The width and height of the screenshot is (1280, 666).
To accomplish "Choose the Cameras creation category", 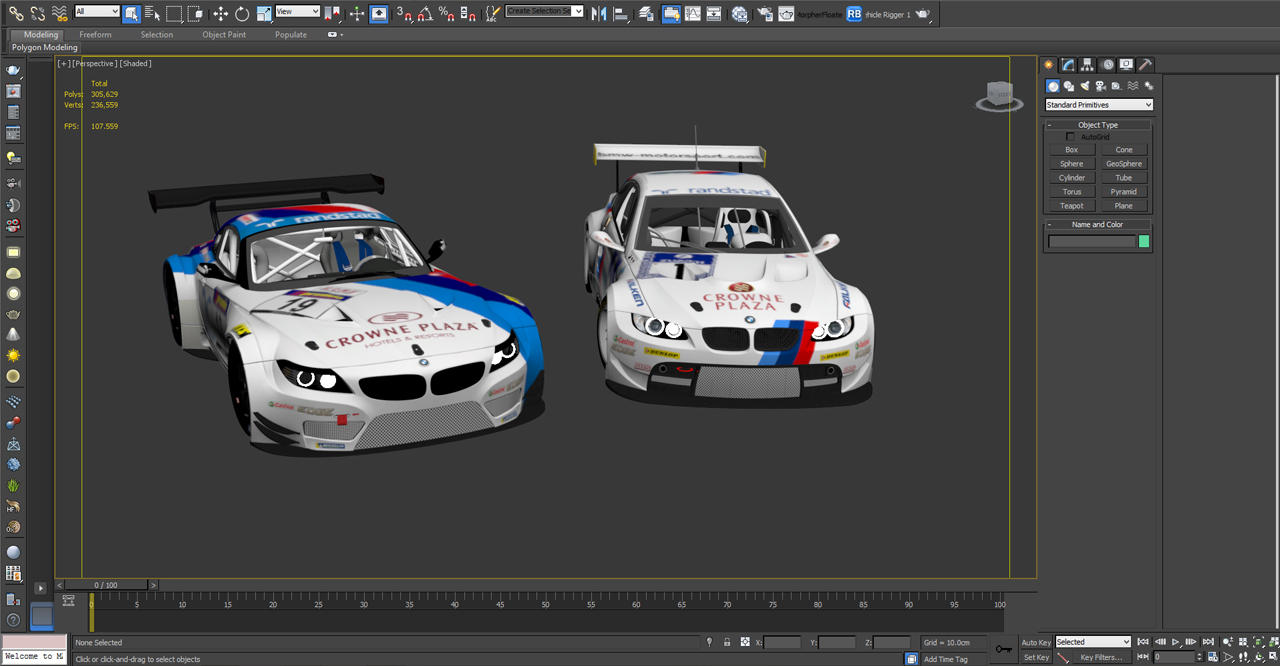I will click(x=1100, y=87).
